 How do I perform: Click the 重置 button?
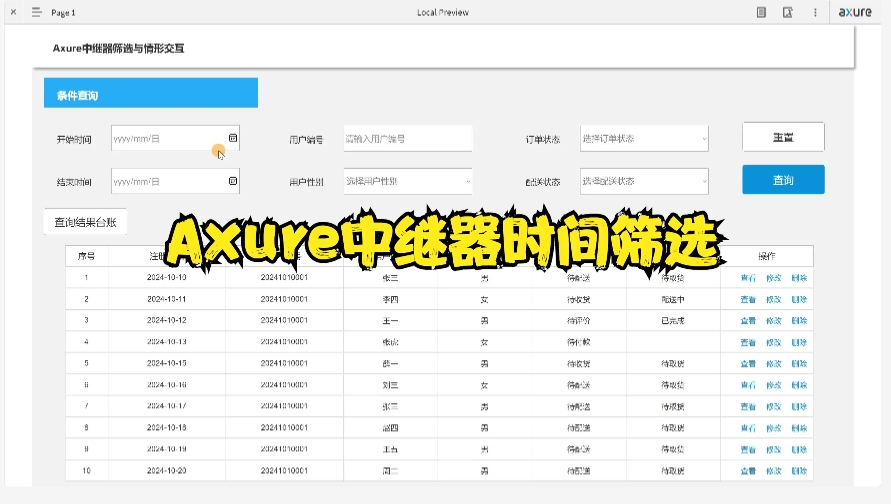tap(783, 137)
